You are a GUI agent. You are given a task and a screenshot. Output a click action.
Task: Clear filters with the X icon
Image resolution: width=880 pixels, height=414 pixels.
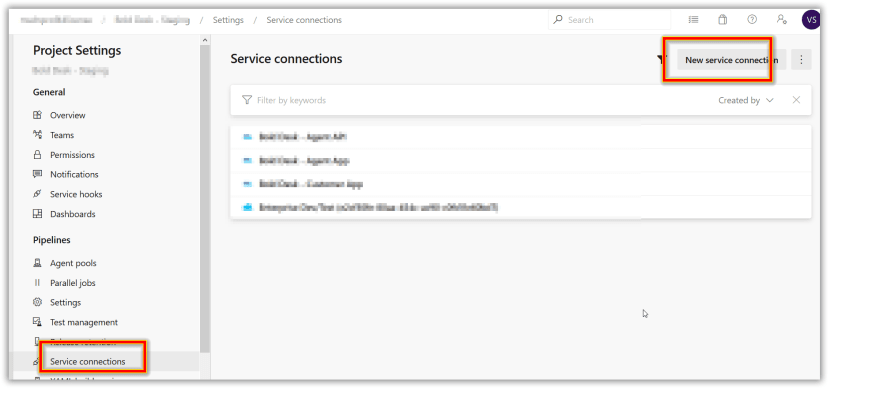796,100
